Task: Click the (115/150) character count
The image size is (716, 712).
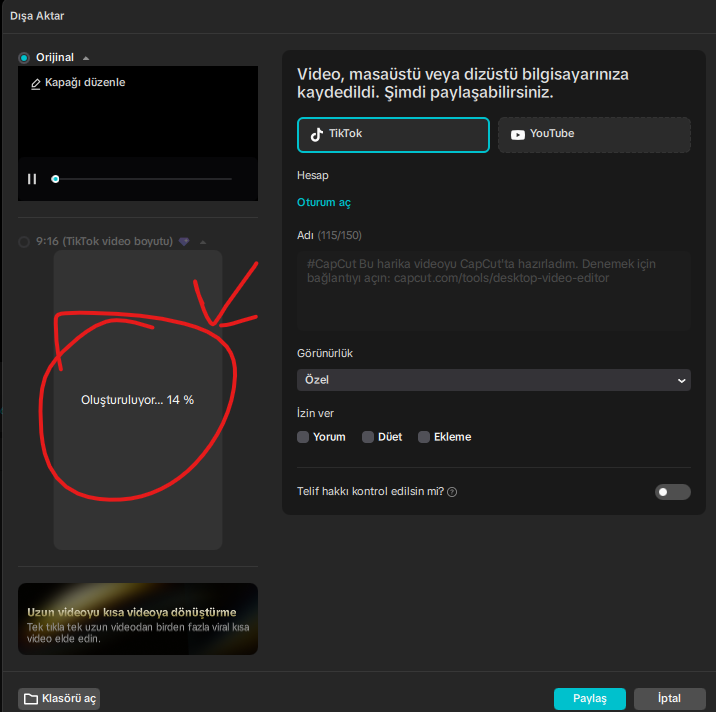Action: pyautogui.click(x=339, y=236)
